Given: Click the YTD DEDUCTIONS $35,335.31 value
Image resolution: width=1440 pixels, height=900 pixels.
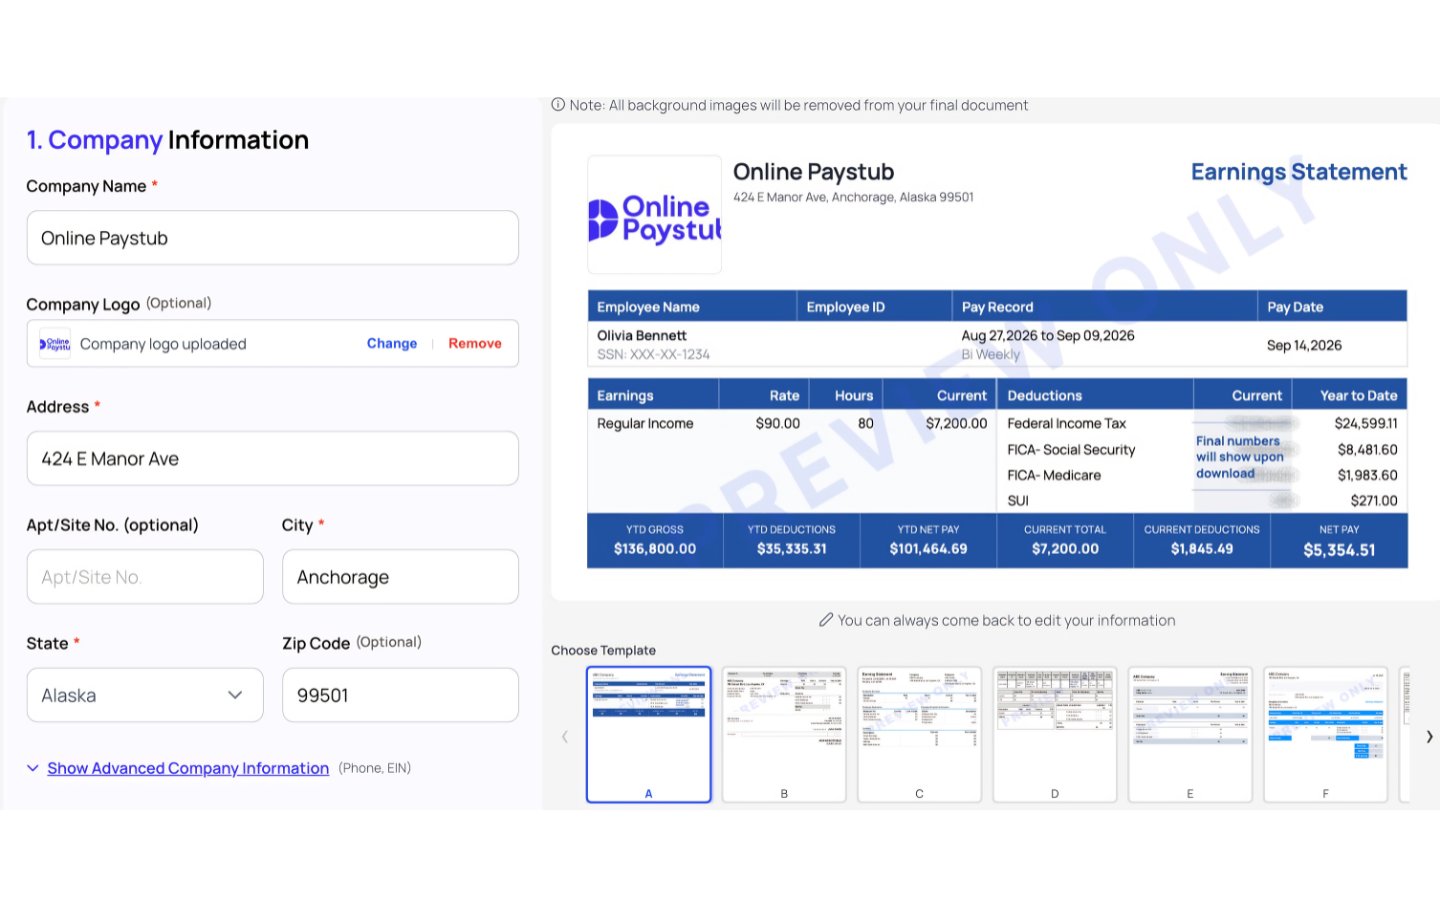Looking at the screenshot, I should pyautogui.click(x=792, y=549).
